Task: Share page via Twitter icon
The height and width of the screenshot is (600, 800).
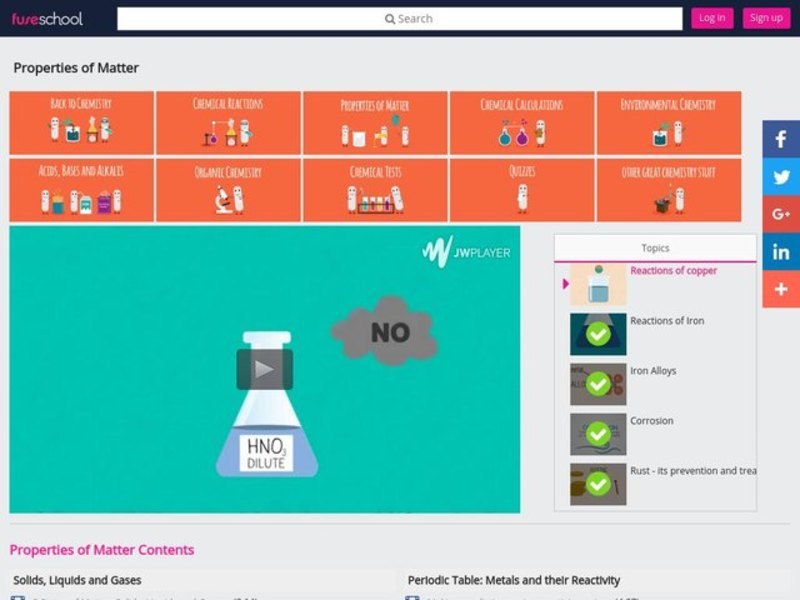Action: (781, 177)
